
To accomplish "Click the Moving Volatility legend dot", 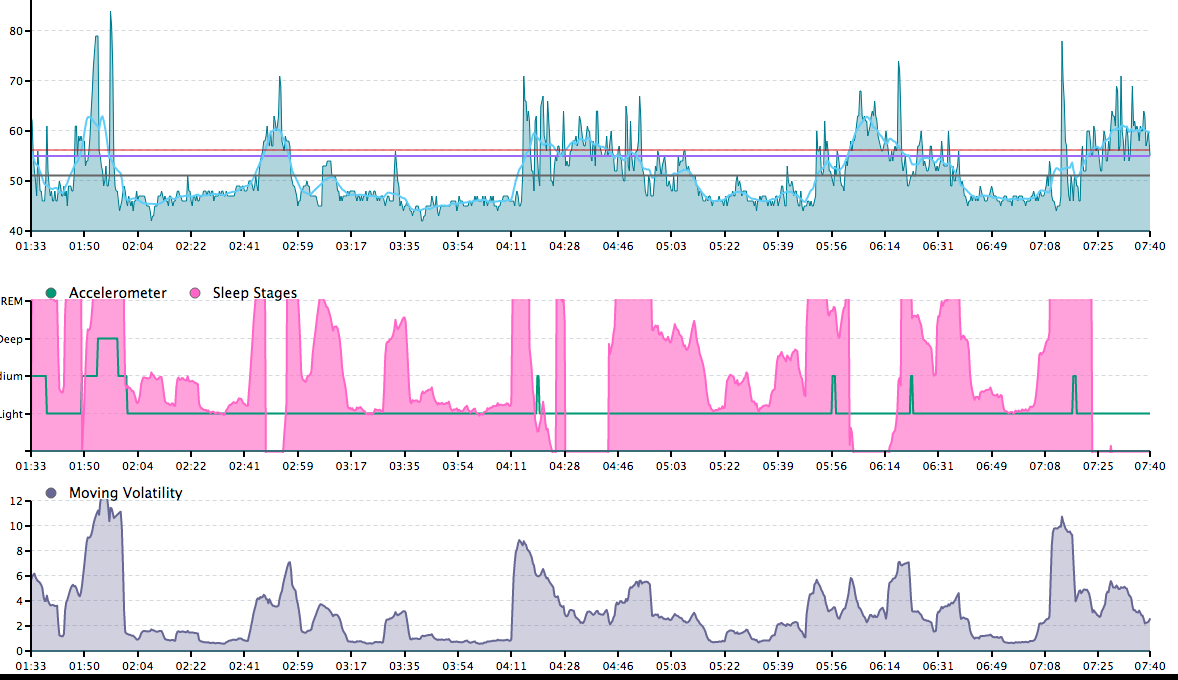I will 52,492.
